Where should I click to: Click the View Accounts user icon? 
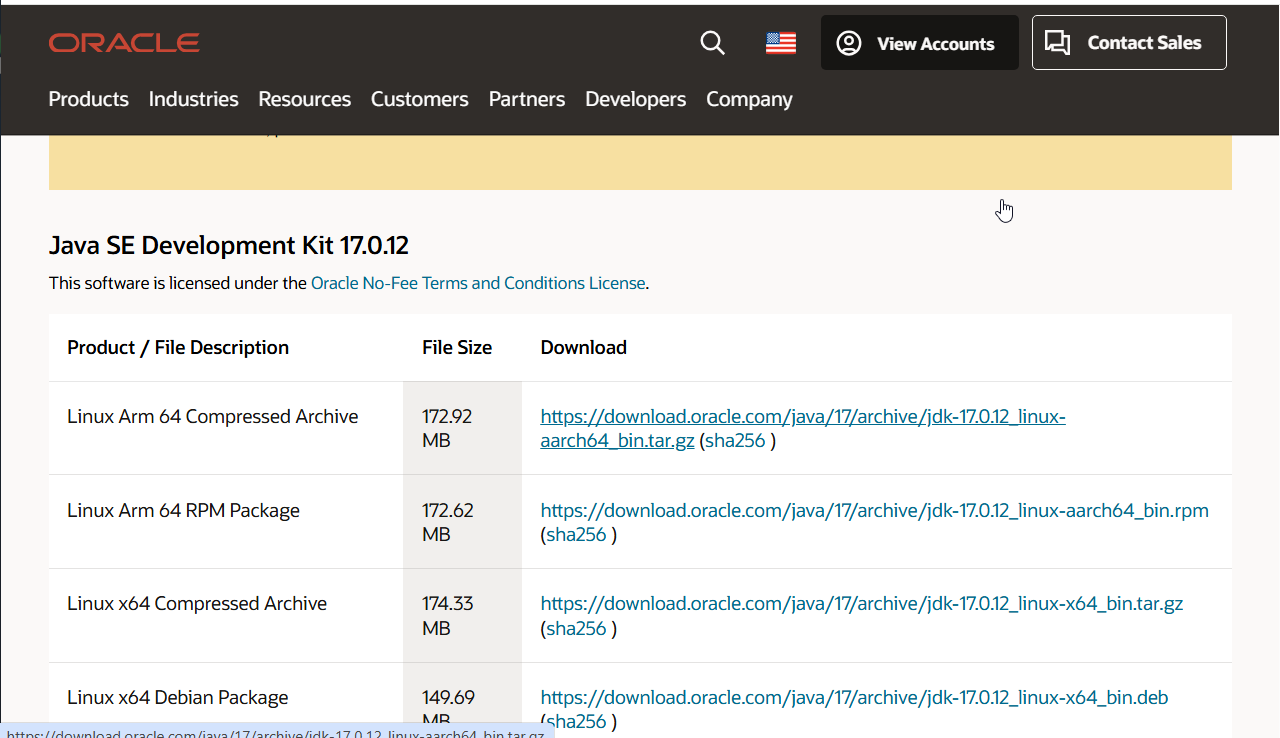point(849,43)
